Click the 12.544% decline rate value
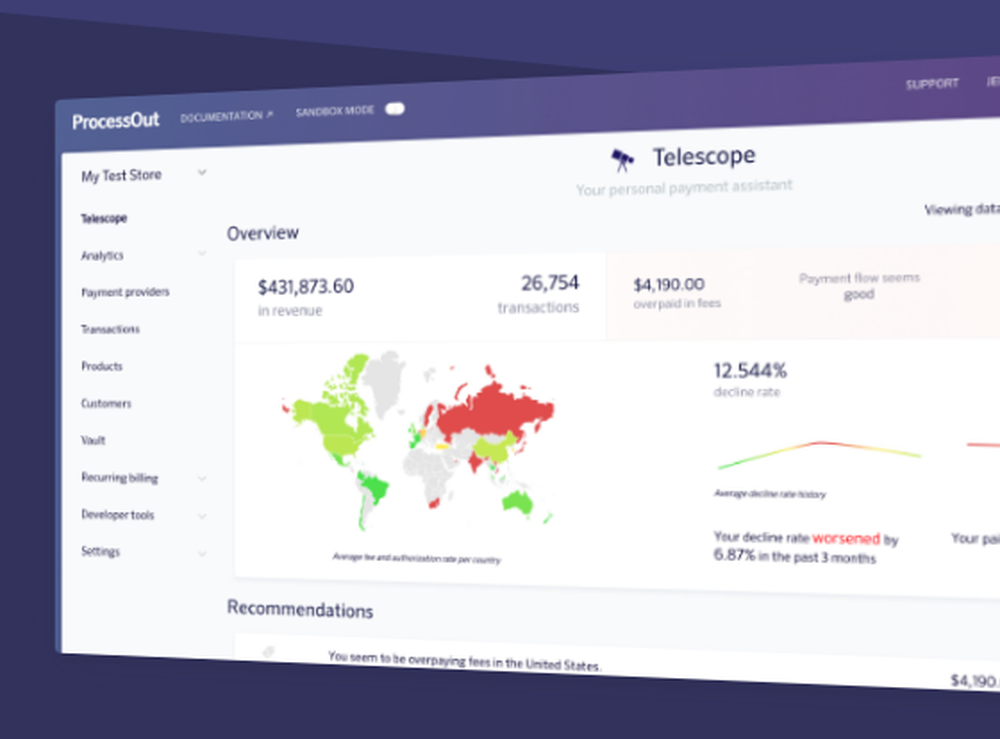The image size is (1000, 739). 750,370
